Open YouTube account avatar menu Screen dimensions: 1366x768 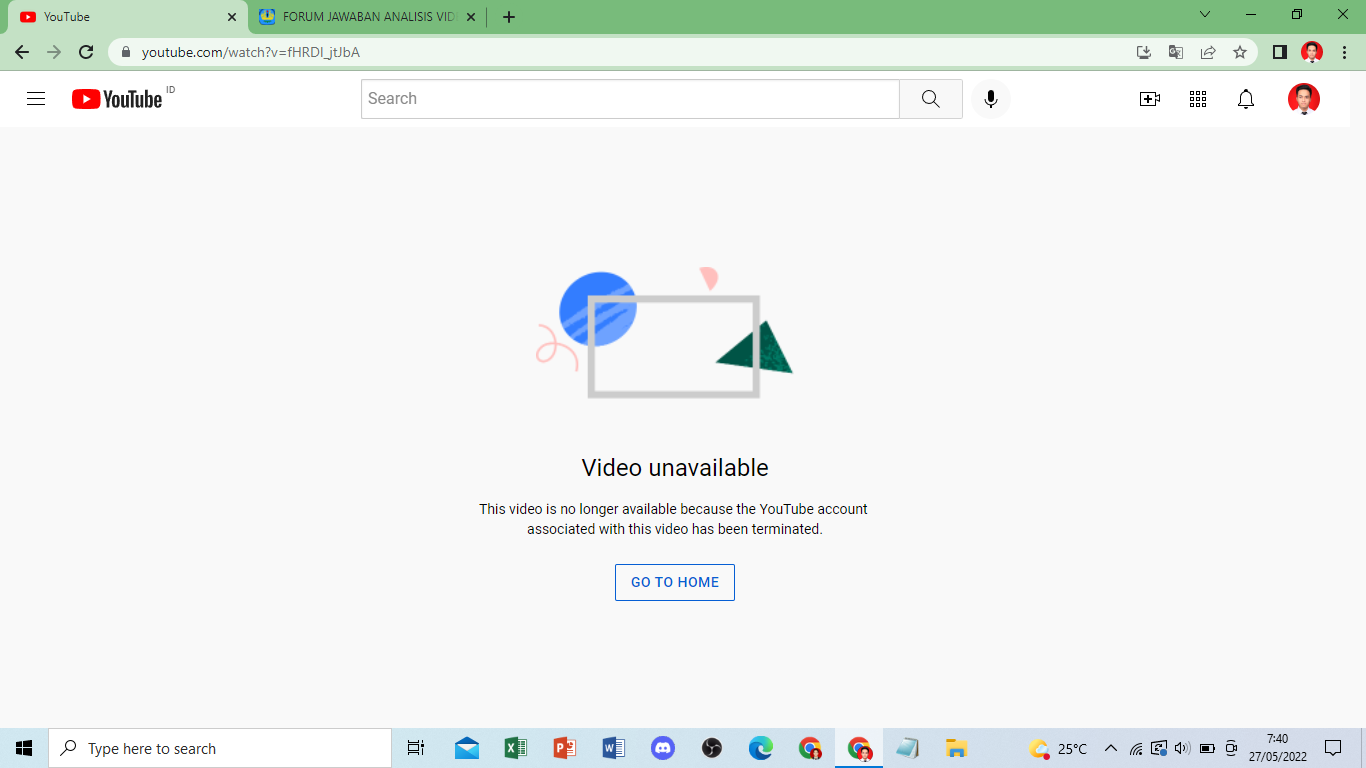tap(1303, 99)
